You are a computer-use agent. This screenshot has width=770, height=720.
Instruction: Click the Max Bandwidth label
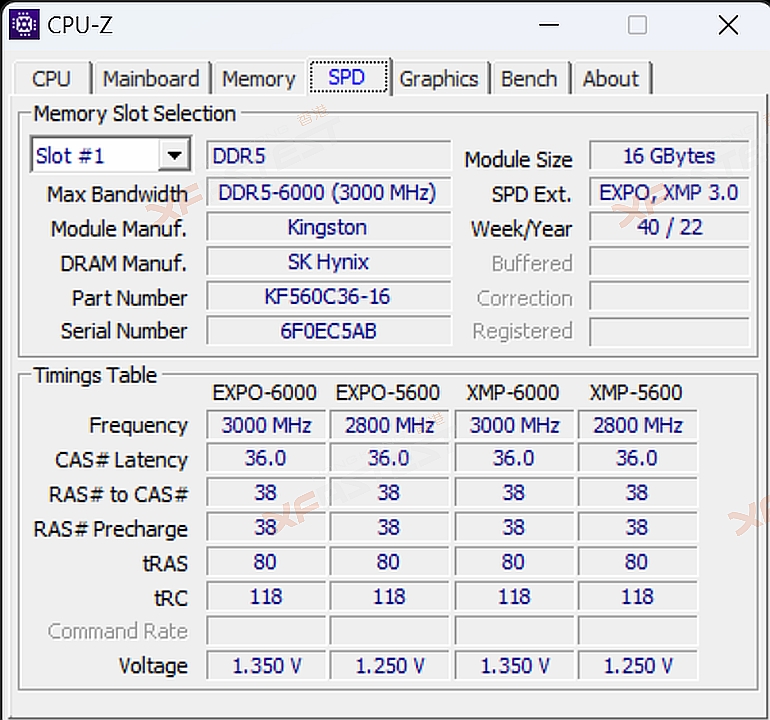117,194
